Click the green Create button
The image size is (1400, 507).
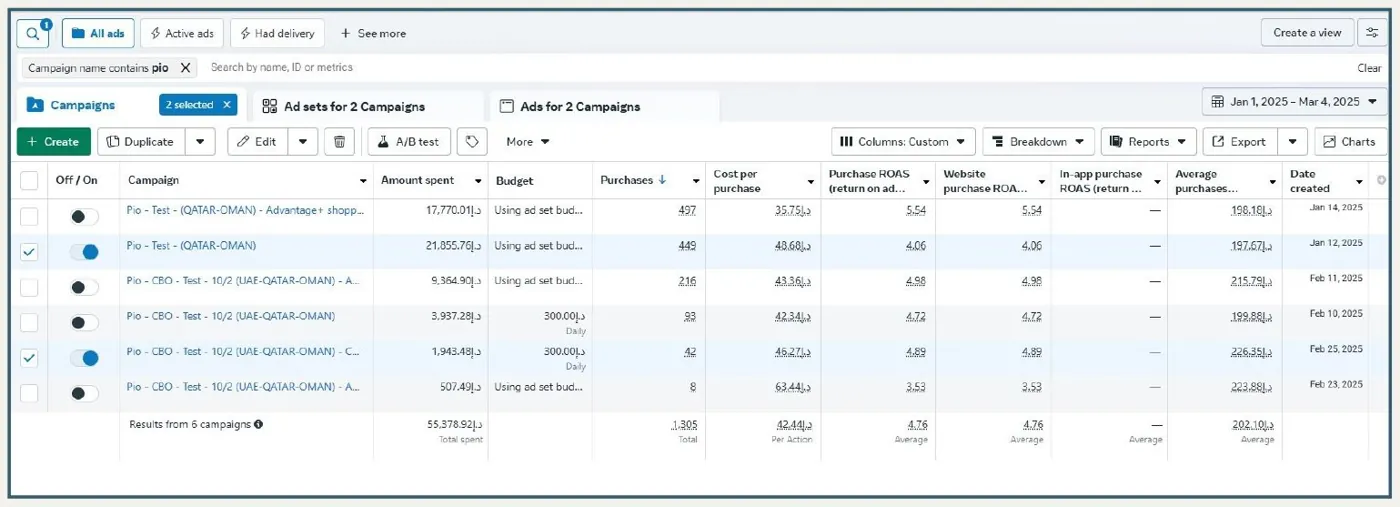(x=54, y=142)
